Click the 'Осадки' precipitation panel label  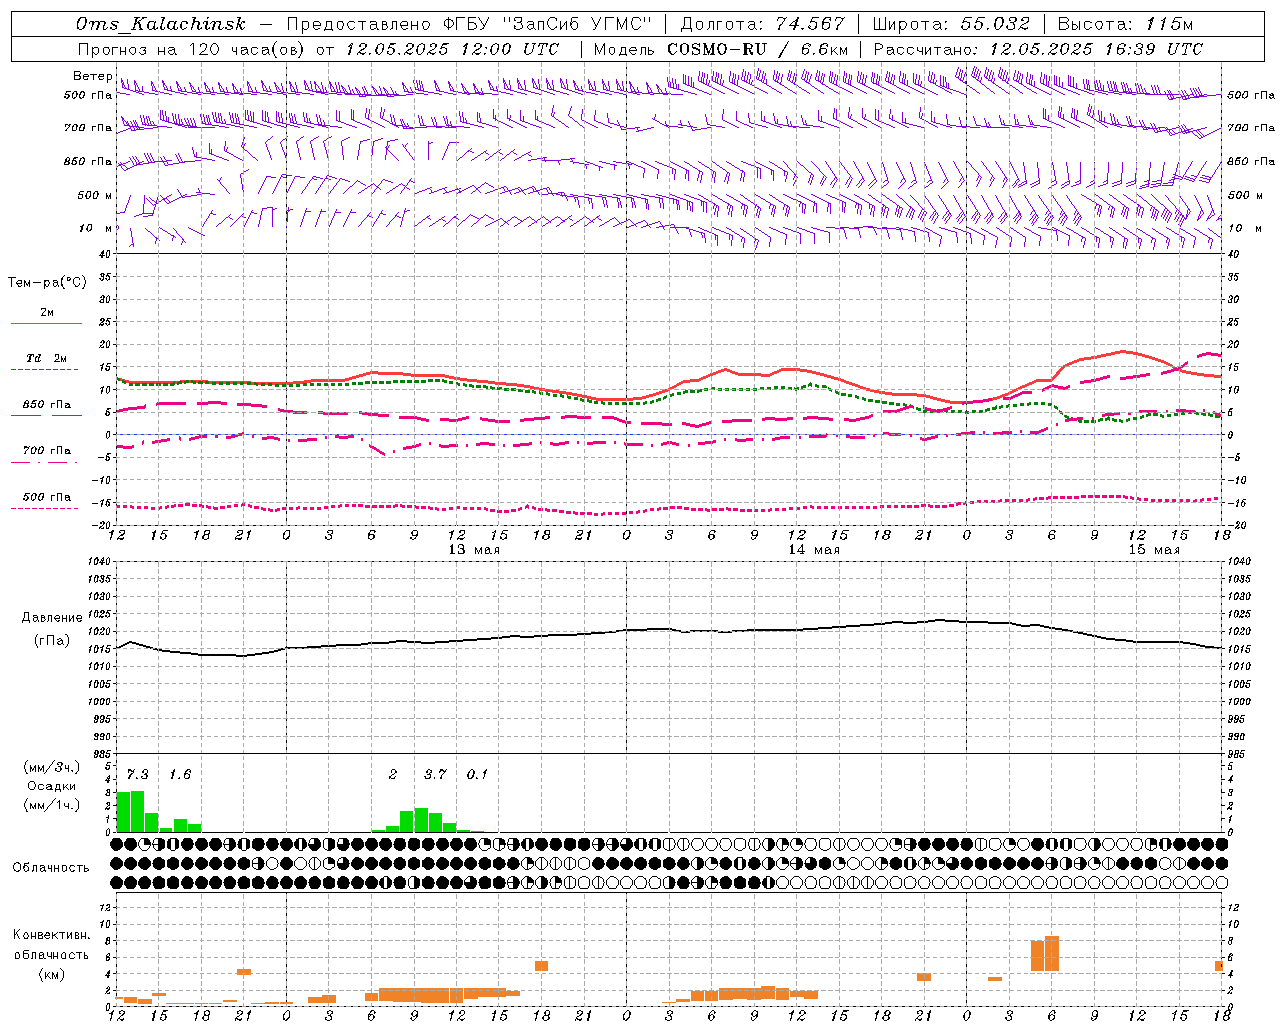pos(51,786)
